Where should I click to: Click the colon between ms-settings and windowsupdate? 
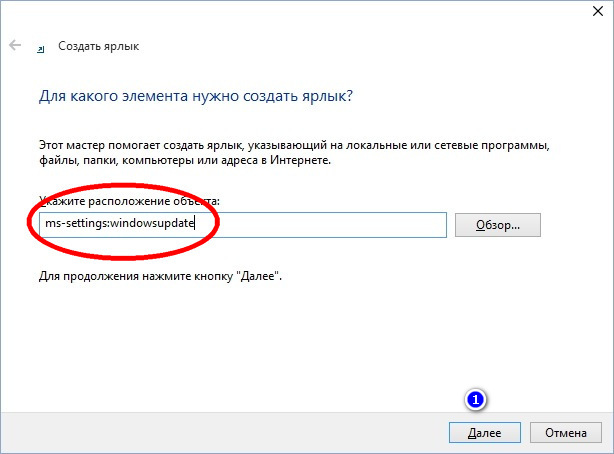(110, 224)
